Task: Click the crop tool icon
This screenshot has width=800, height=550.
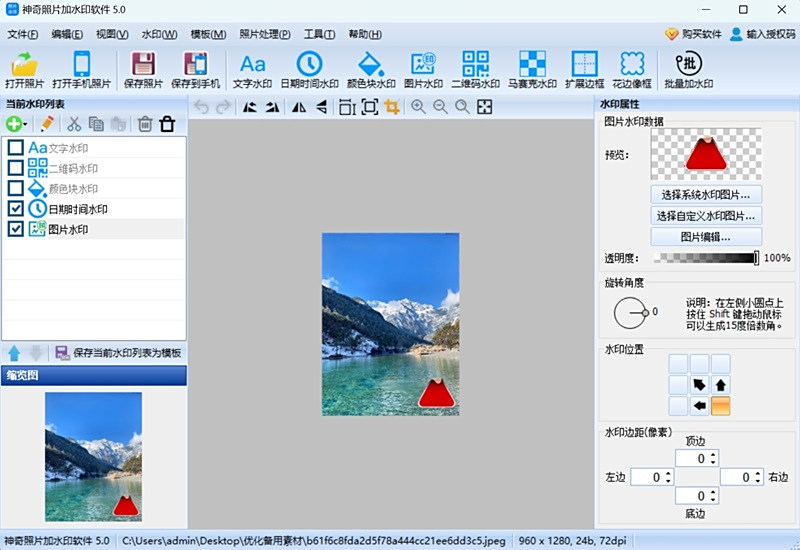Action: tap(392, 107)
